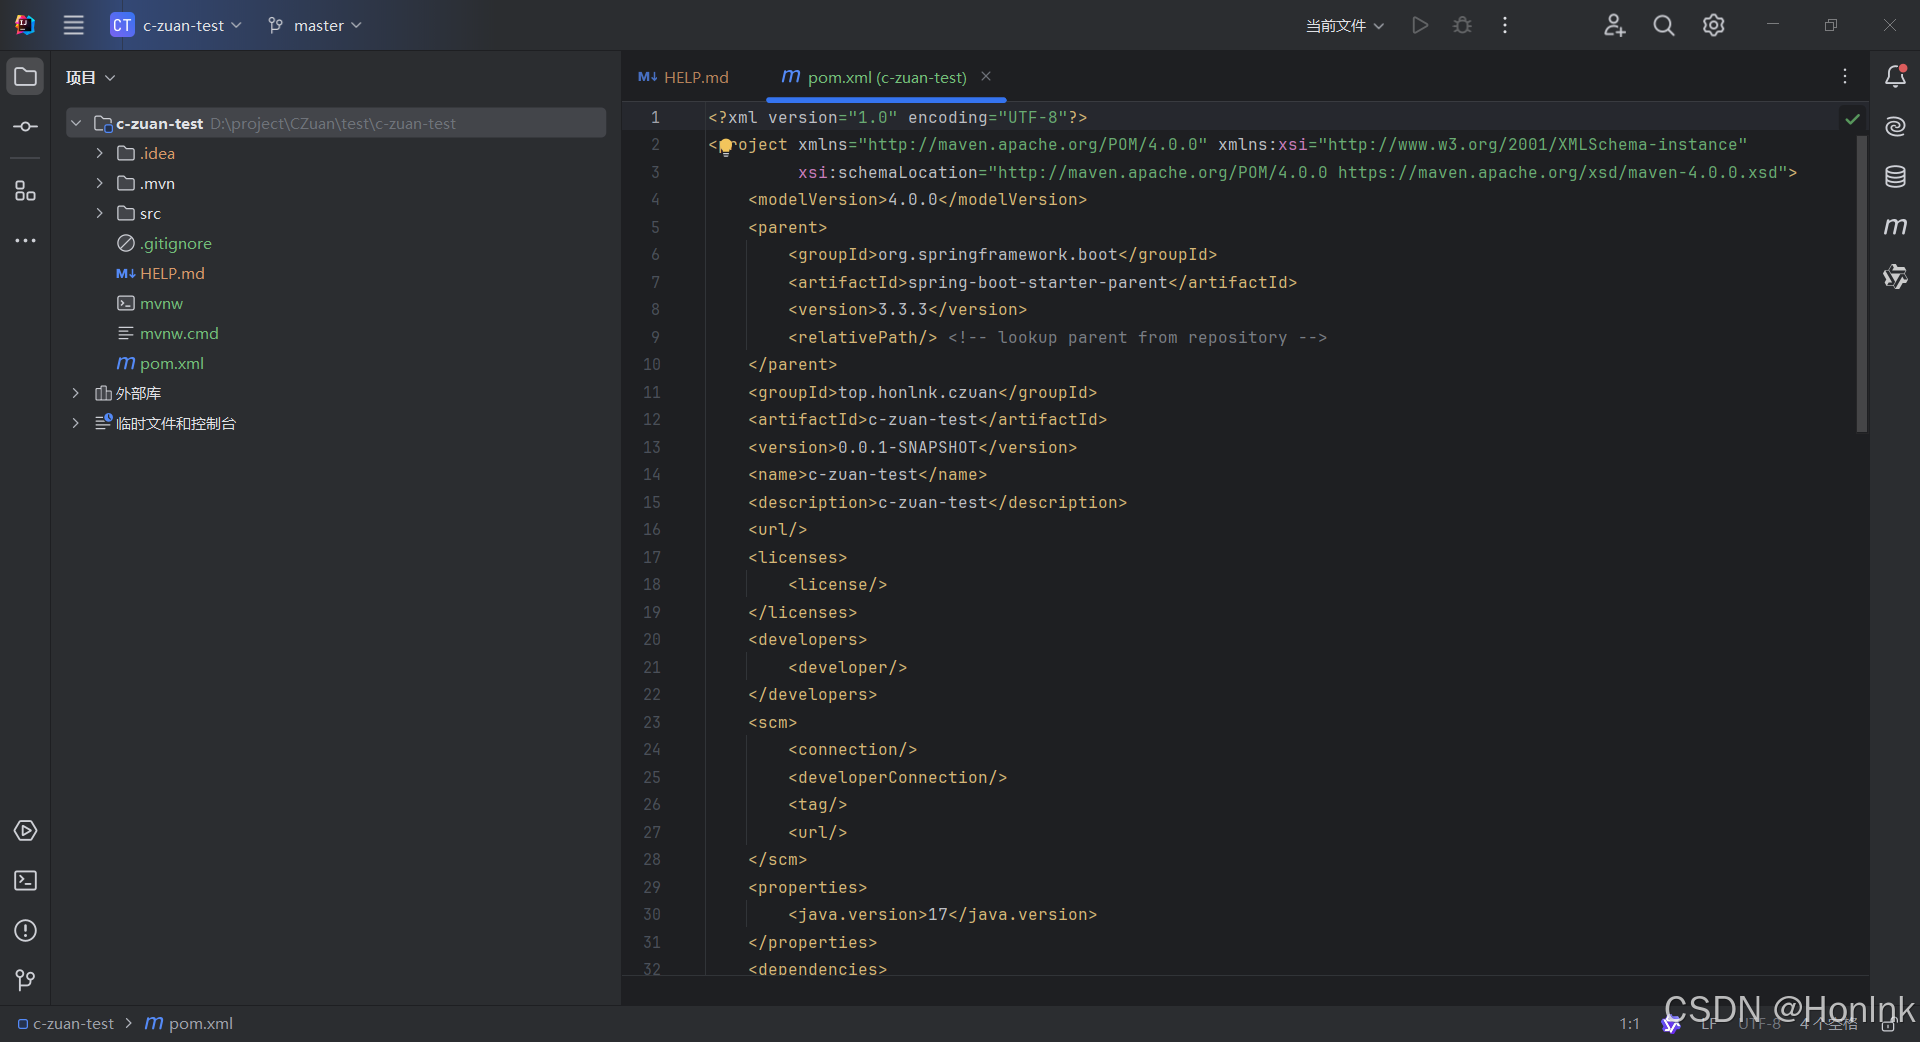Debug the current file
The width and height of the screenshot is (1920, 1042).
pos(1462,25)
